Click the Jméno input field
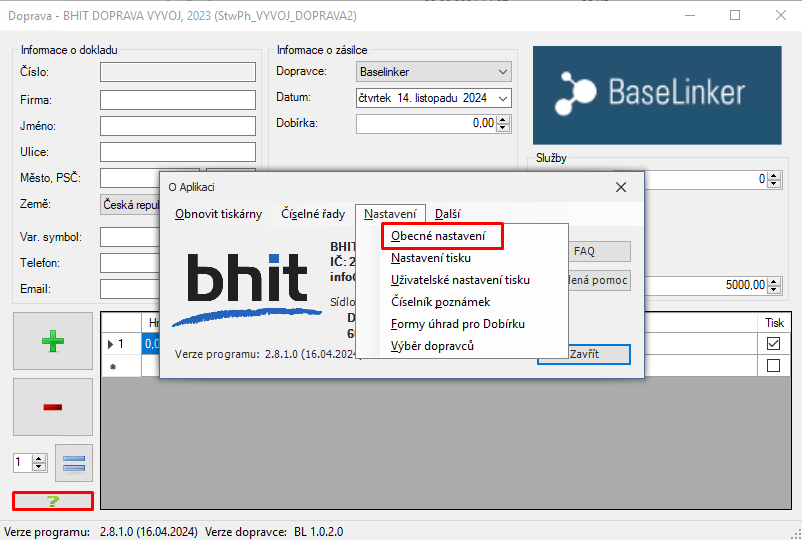The image size is (802, 540). click(x=177, y=126)
